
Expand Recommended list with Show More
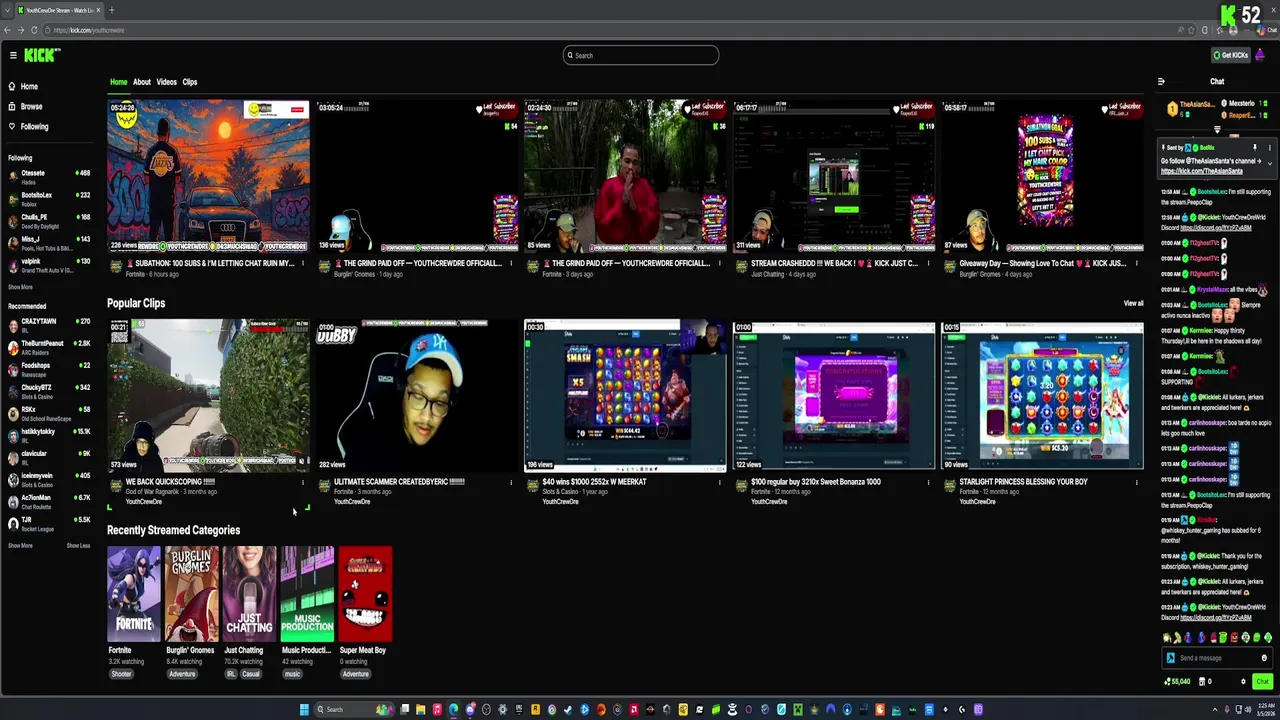click(20, 545)
